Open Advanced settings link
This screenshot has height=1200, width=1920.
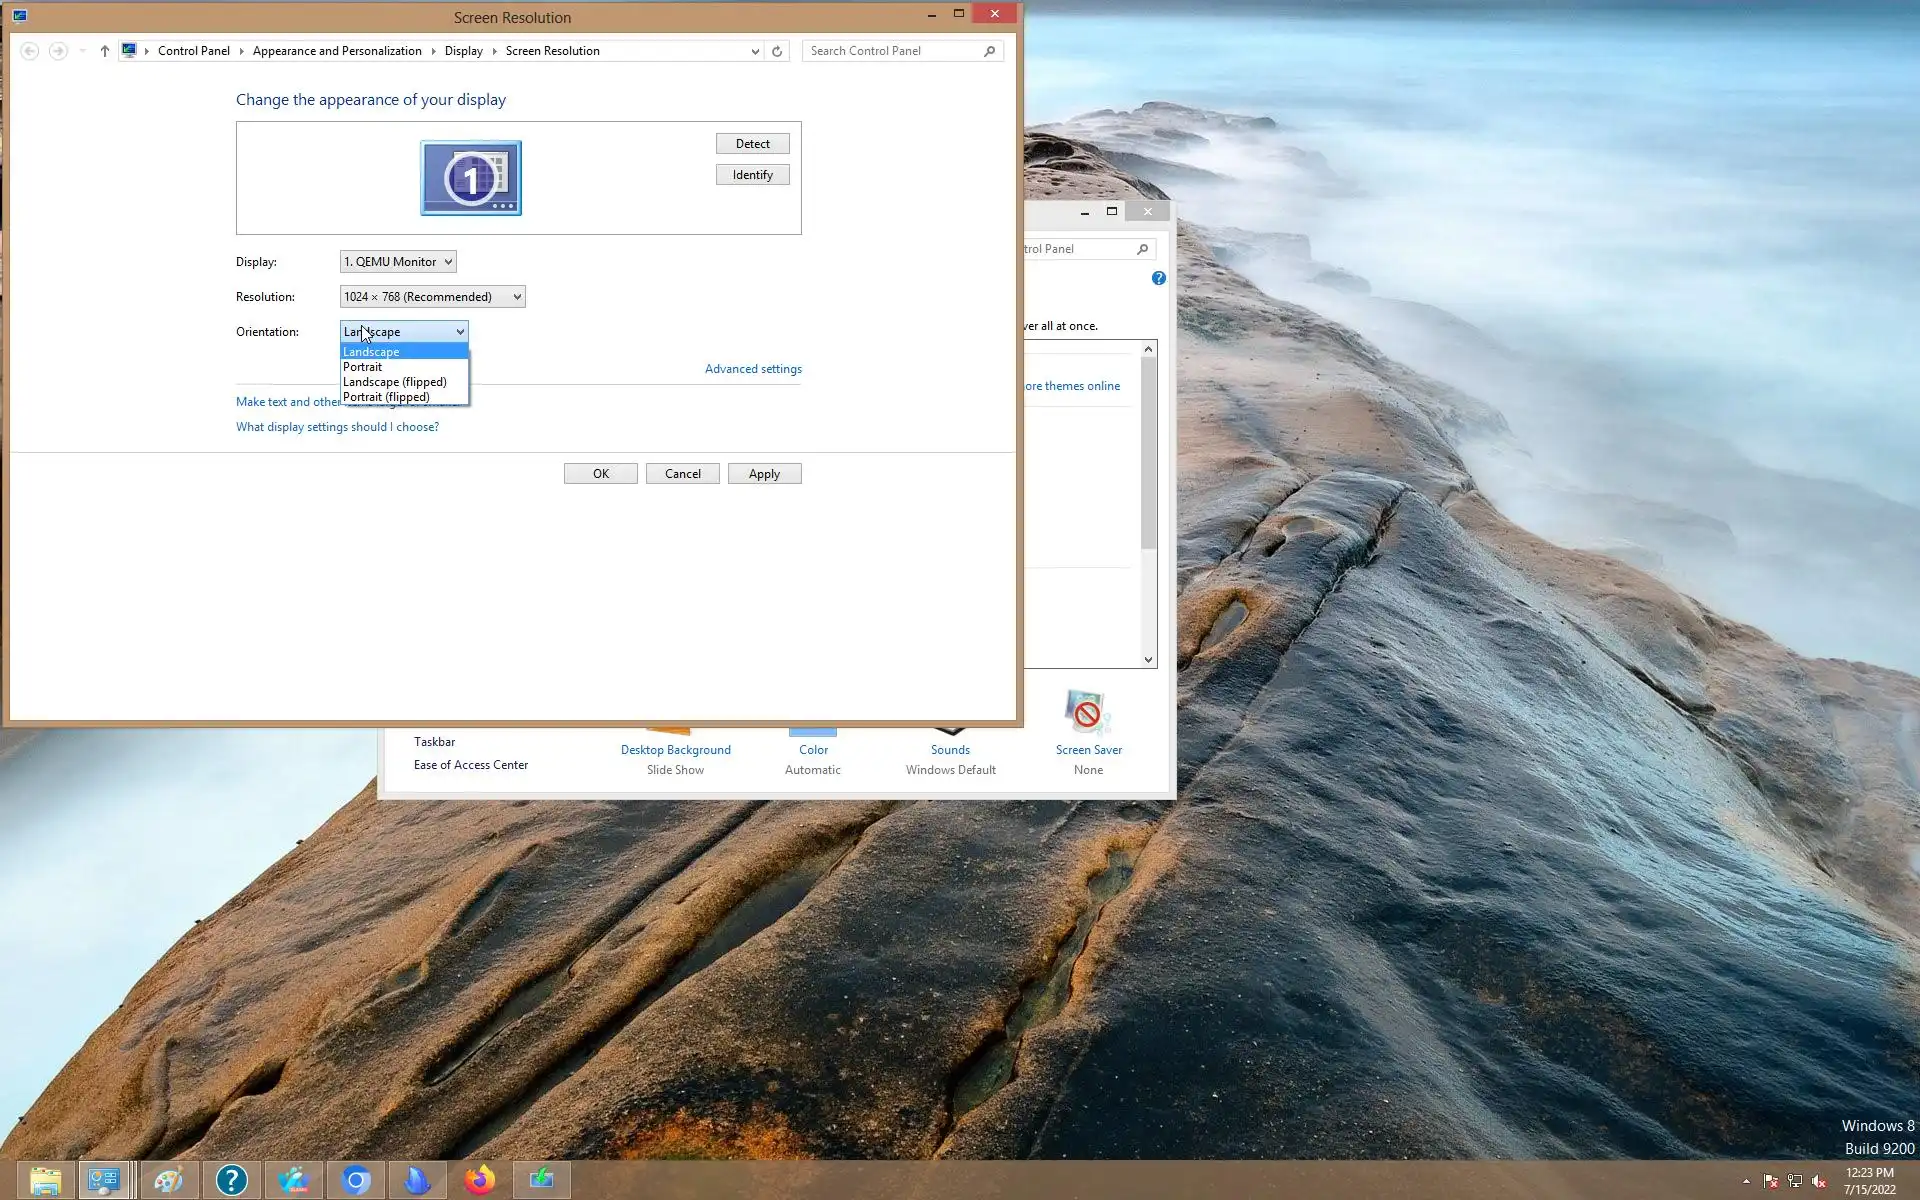[x=753, y=369]
